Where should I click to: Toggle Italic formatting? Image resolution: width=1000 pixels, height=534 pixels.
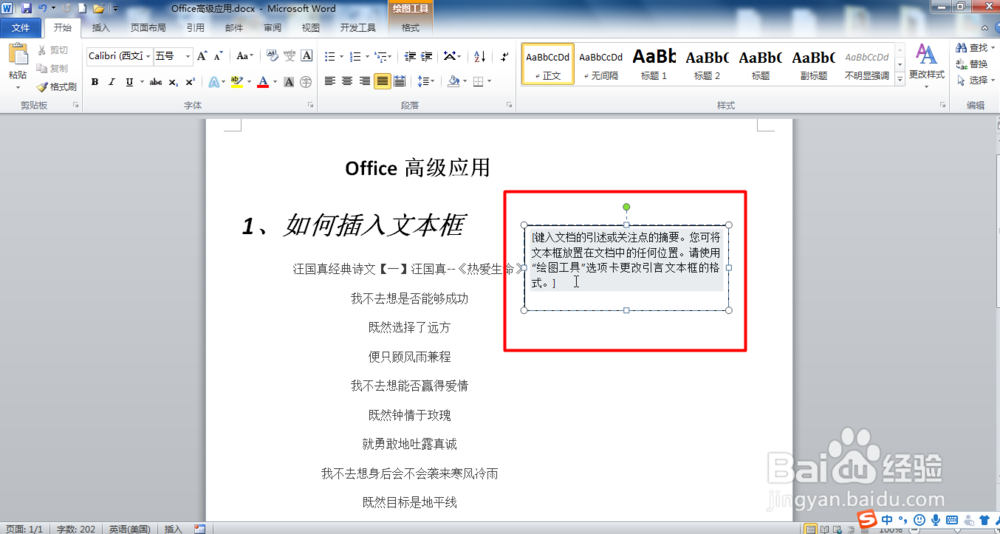pyautogui.click(x=112, y=82)
